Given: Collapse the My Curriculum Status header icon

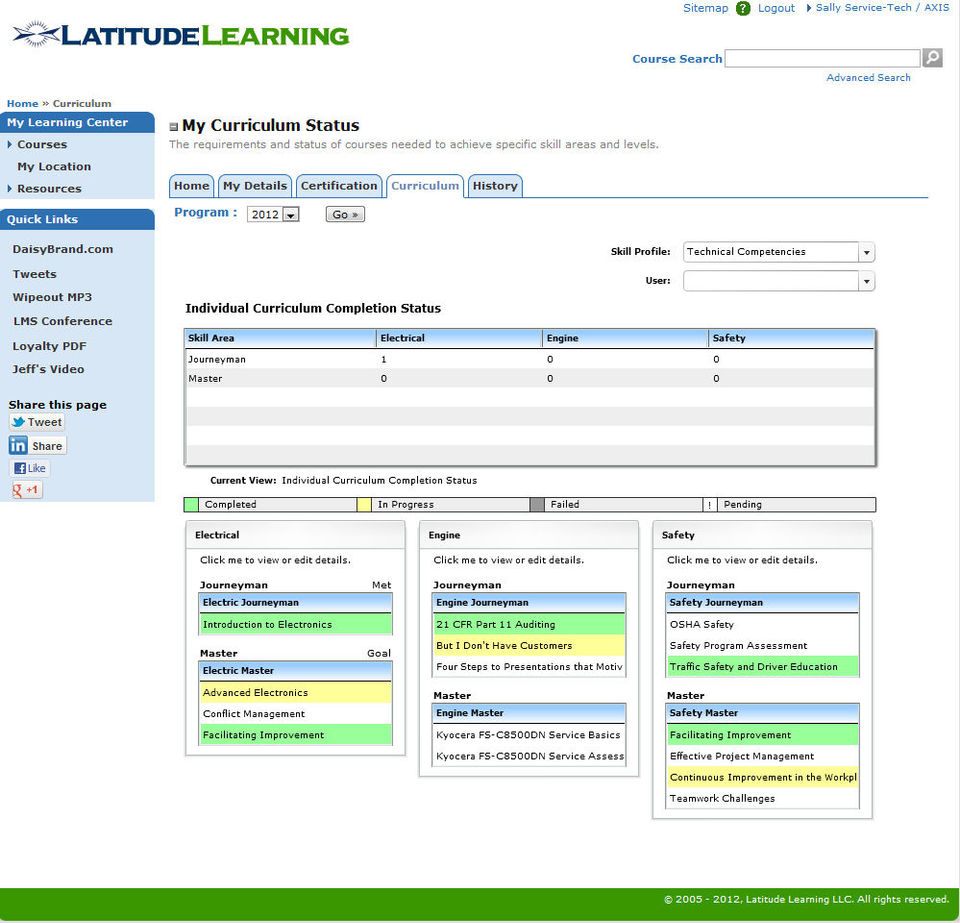Looking at the screenshot, I should coord(174,127).
